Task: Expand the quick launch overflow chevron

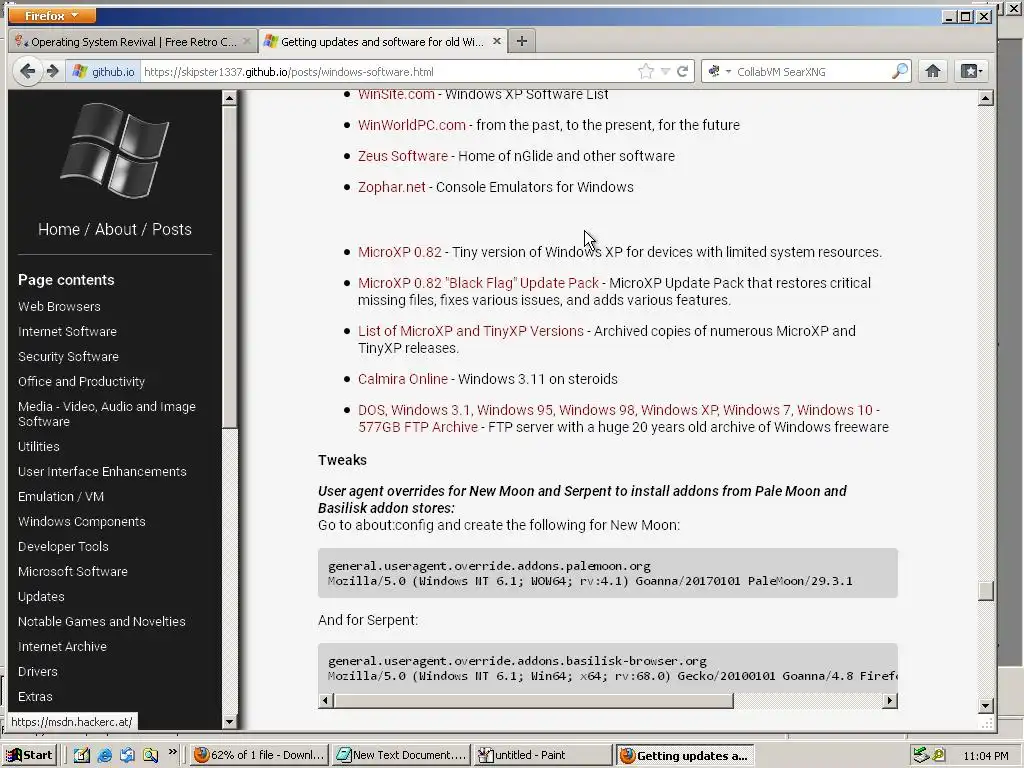Action: point(172,752)
